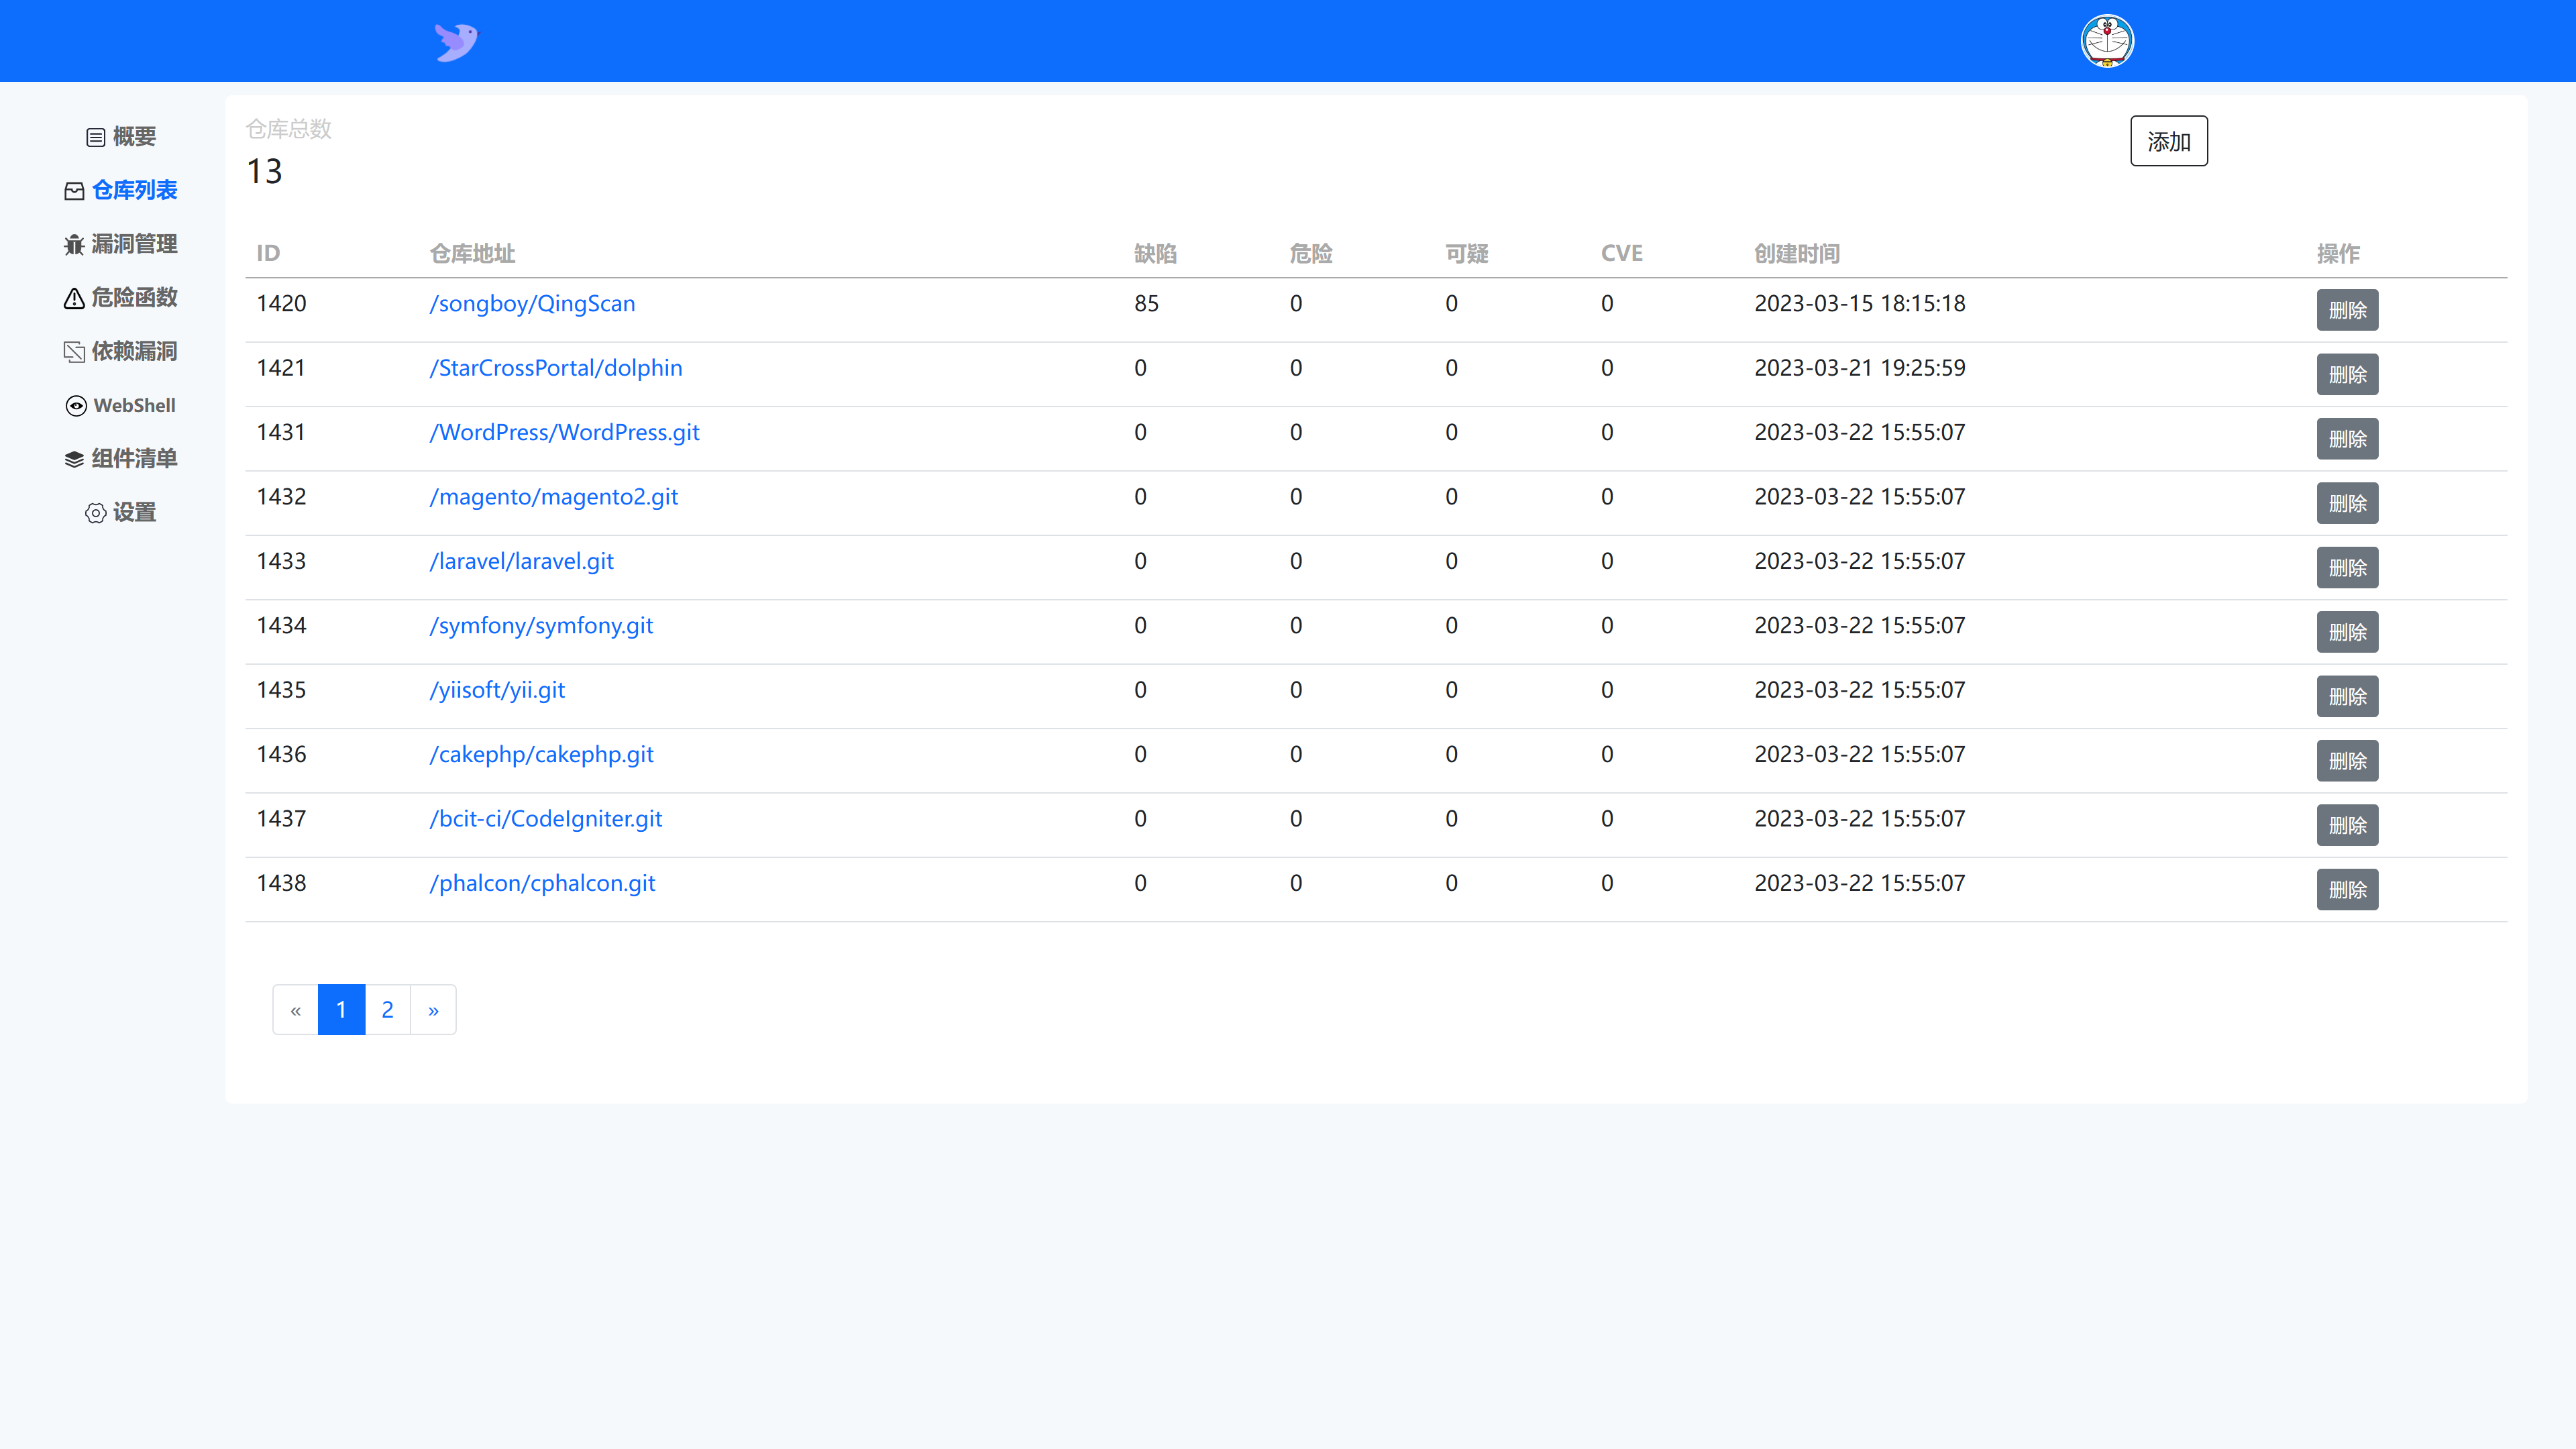Click the 依赖漏洞 sidebar icon
The width and height of the screenshot is (2576, 1449).
pyautogui.click(x=74, y=352)
